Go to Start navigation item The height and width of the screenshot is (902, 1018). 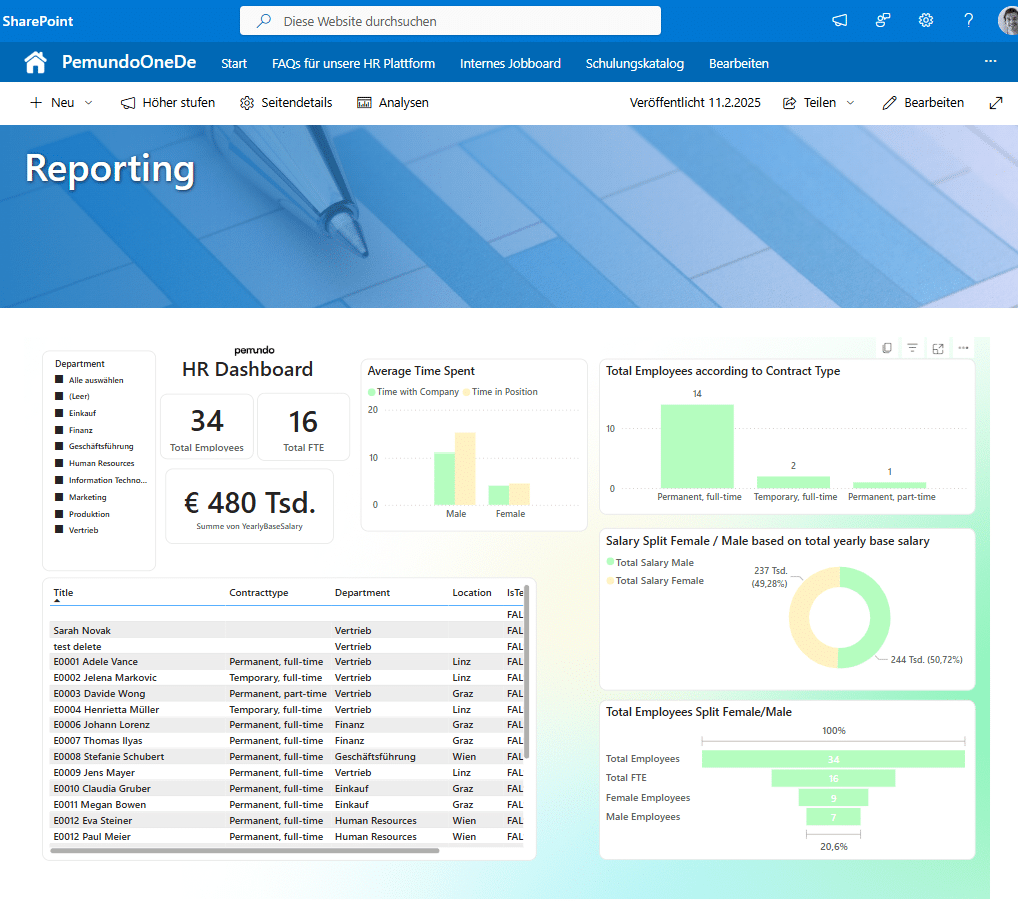234,64
